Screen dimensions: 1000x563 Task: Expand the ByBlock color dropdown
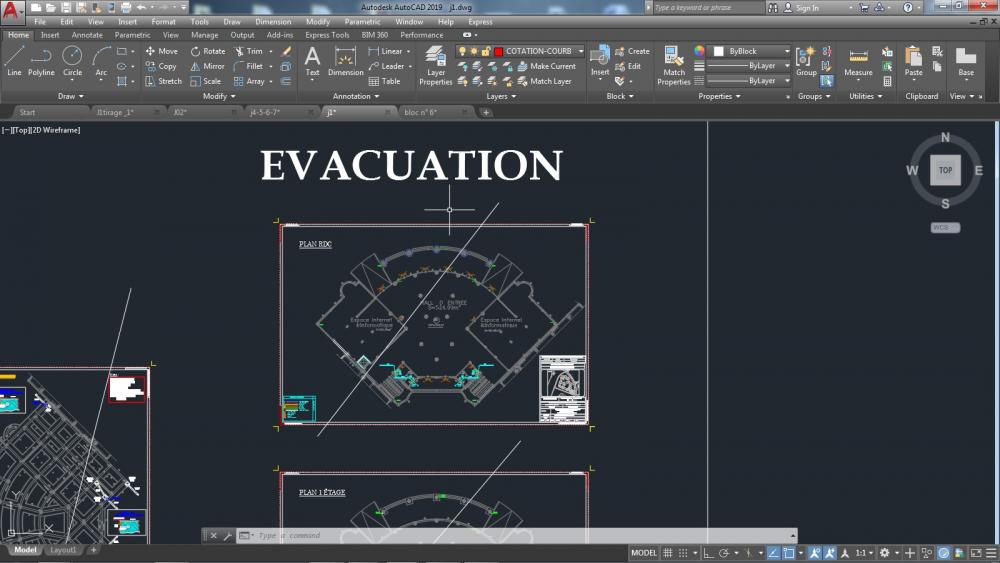coord(752,51)
